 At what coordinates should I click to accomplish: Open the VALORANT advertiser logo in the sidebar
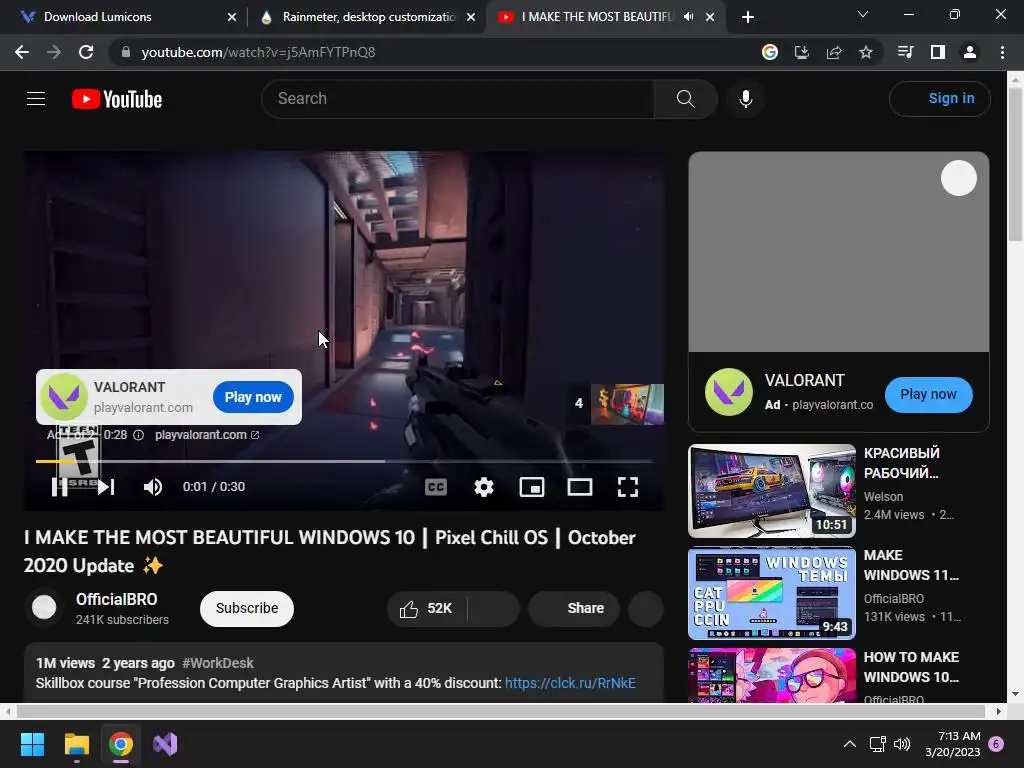(729, 392)
